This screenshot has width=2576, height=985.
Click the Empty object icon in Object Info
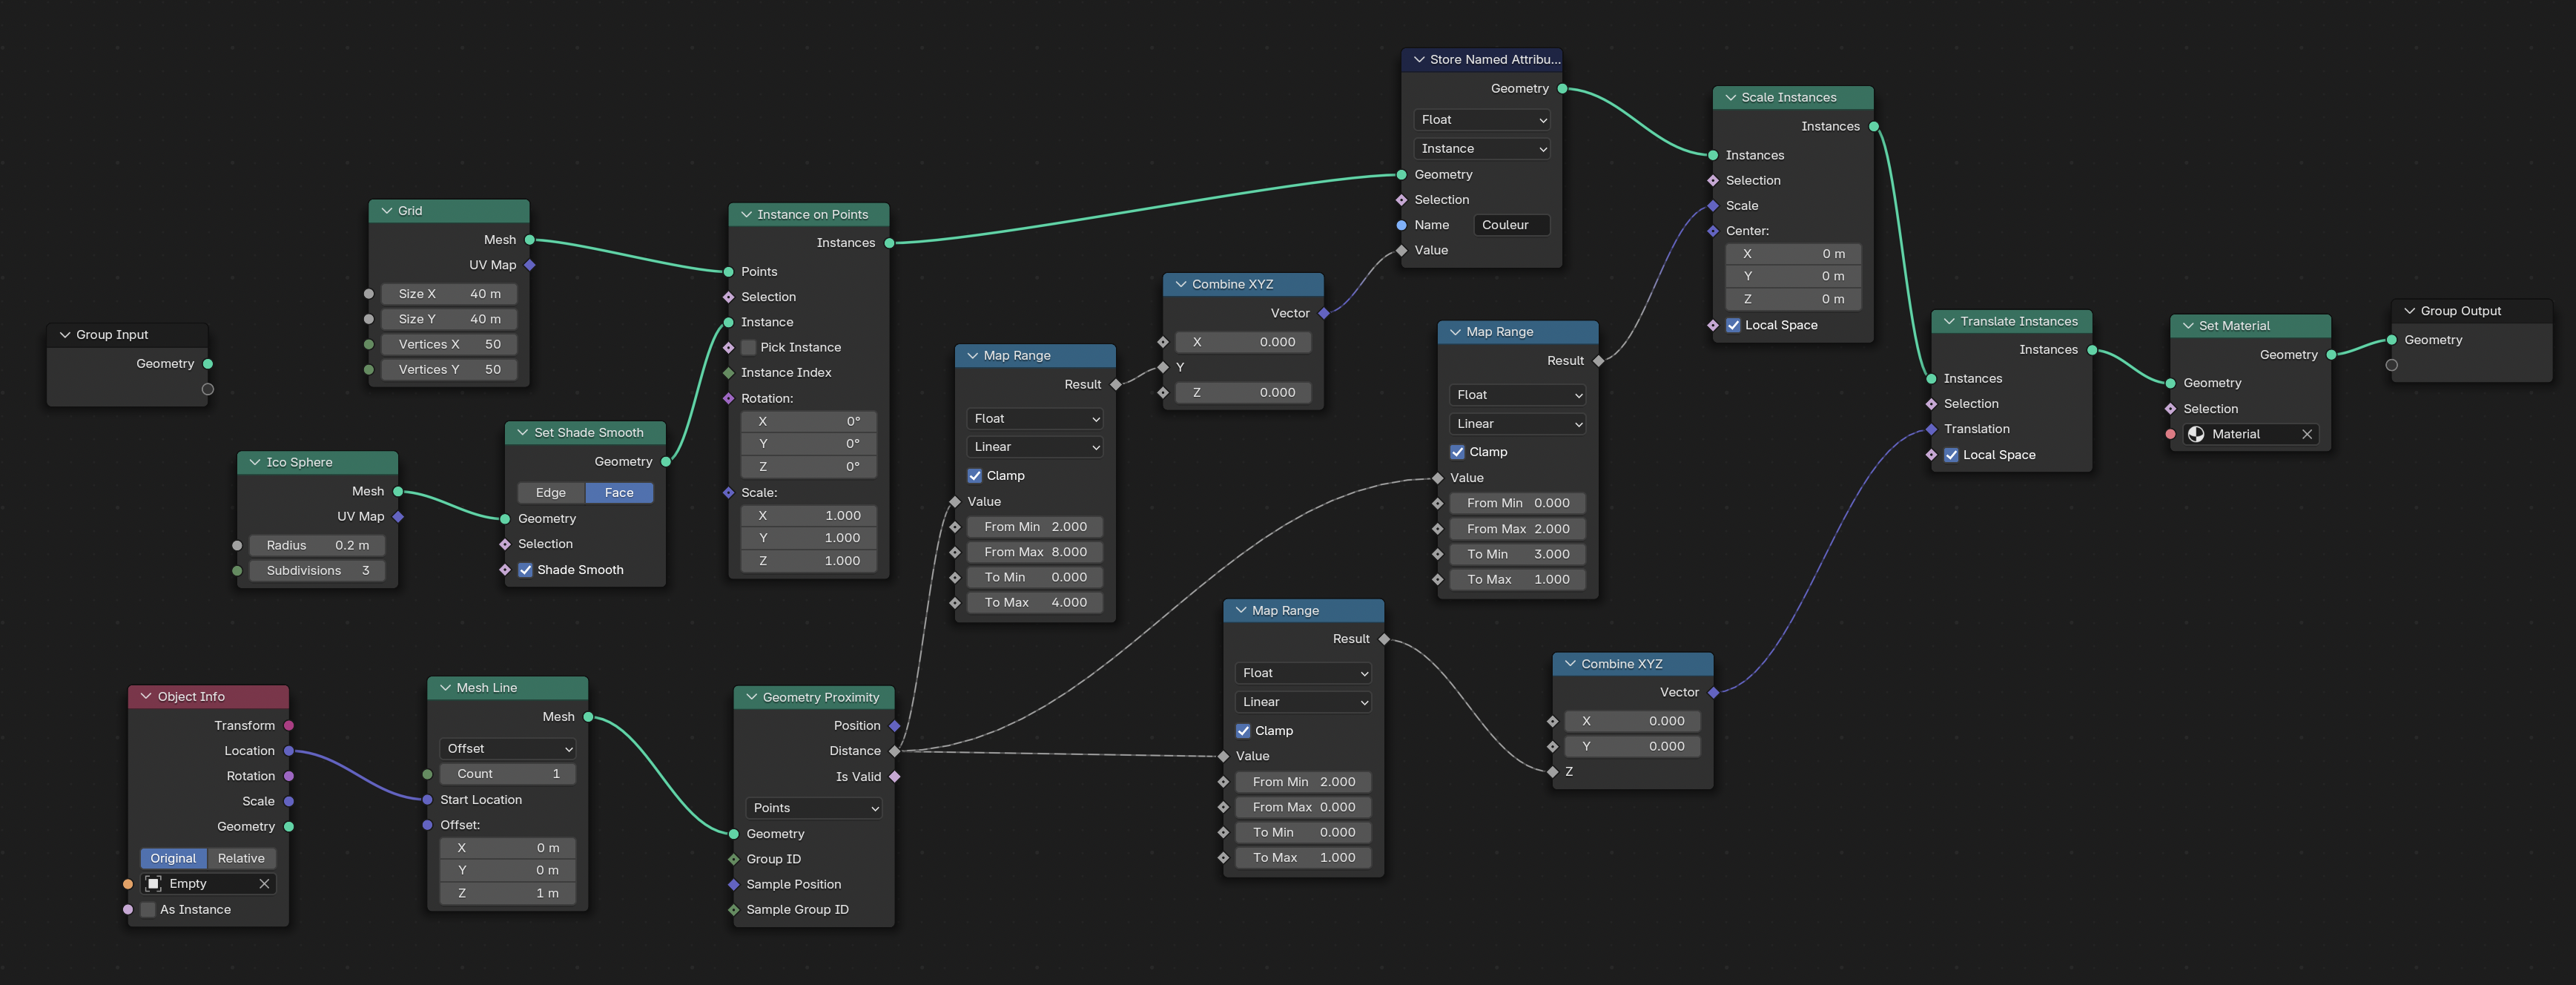(x=154, y=884)
